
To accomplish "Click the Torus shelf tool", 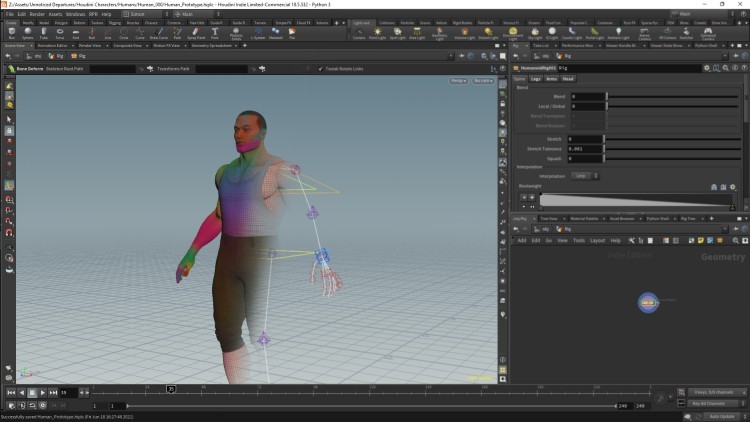I will pyautogui.click(x=62, y=33).
